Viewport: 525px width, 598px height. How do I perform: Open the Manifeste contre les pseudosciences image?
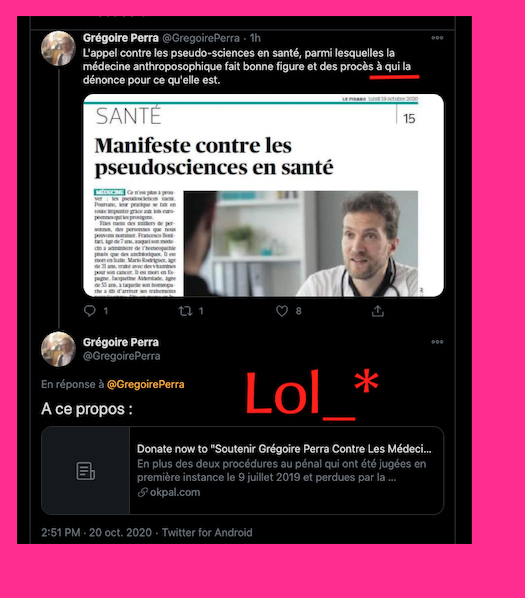[263, 195]
